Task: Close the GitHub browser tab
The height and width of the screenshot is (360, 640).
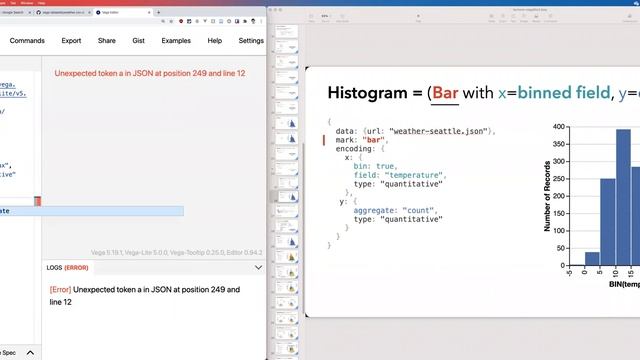Action: pos(89,13)
